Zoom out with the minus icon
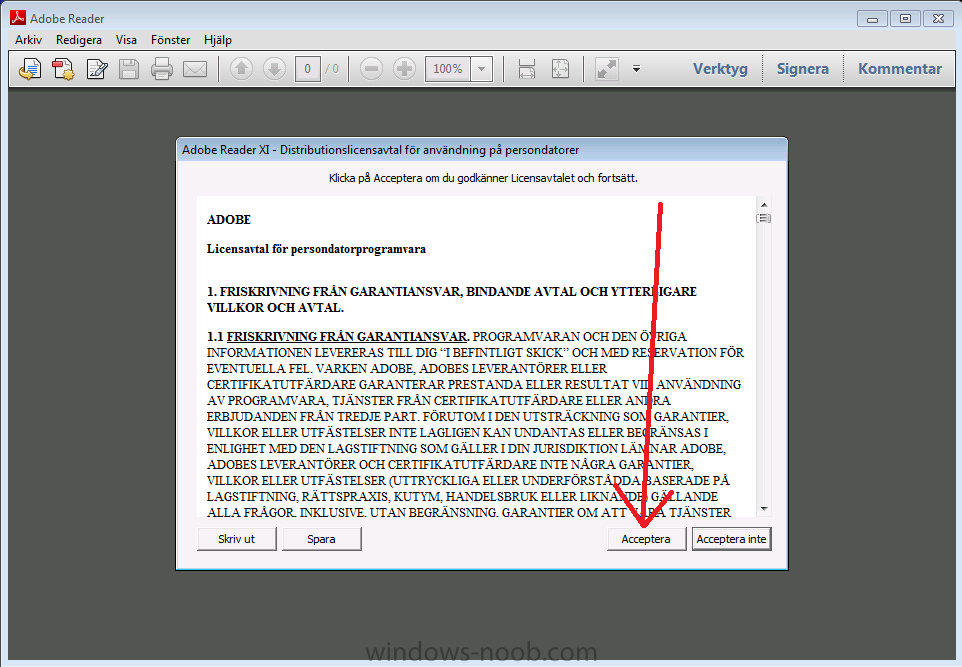Image resolution: width=962 pixels, height=667 pixels. tap(371, 69)
